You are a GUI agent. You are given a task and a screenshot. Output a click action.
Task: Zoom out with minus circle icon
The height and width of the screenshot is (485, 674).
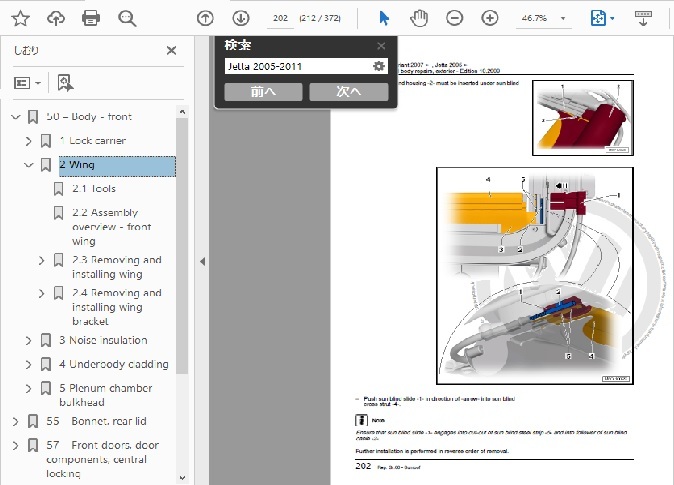pyautogui.click(x=454, y=18)
